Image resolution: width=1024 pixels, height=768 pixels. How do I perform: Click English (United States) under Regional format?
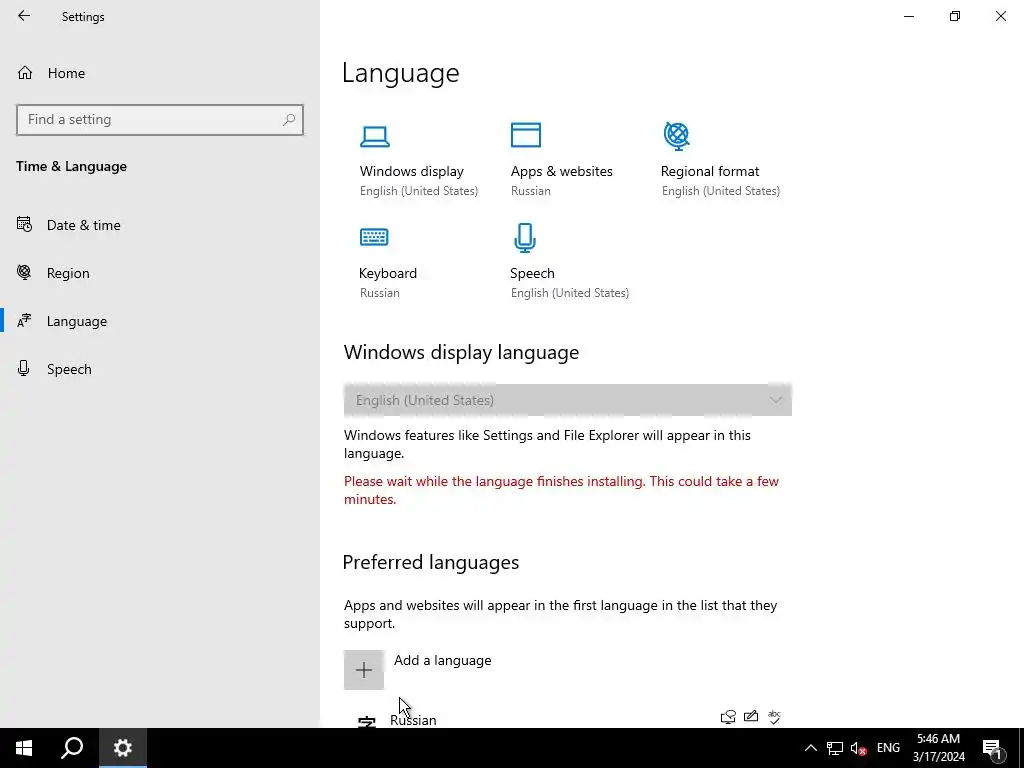[720, 191]
